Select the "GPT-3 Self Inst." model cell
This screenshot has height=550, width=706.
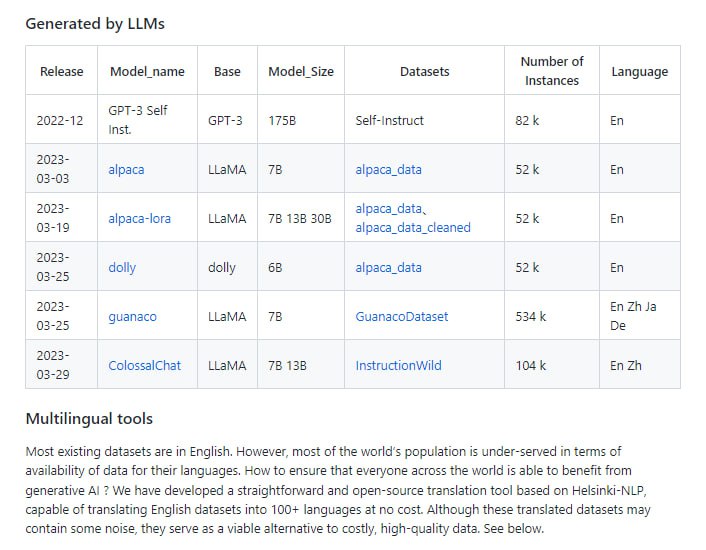(x=138, y=120)
